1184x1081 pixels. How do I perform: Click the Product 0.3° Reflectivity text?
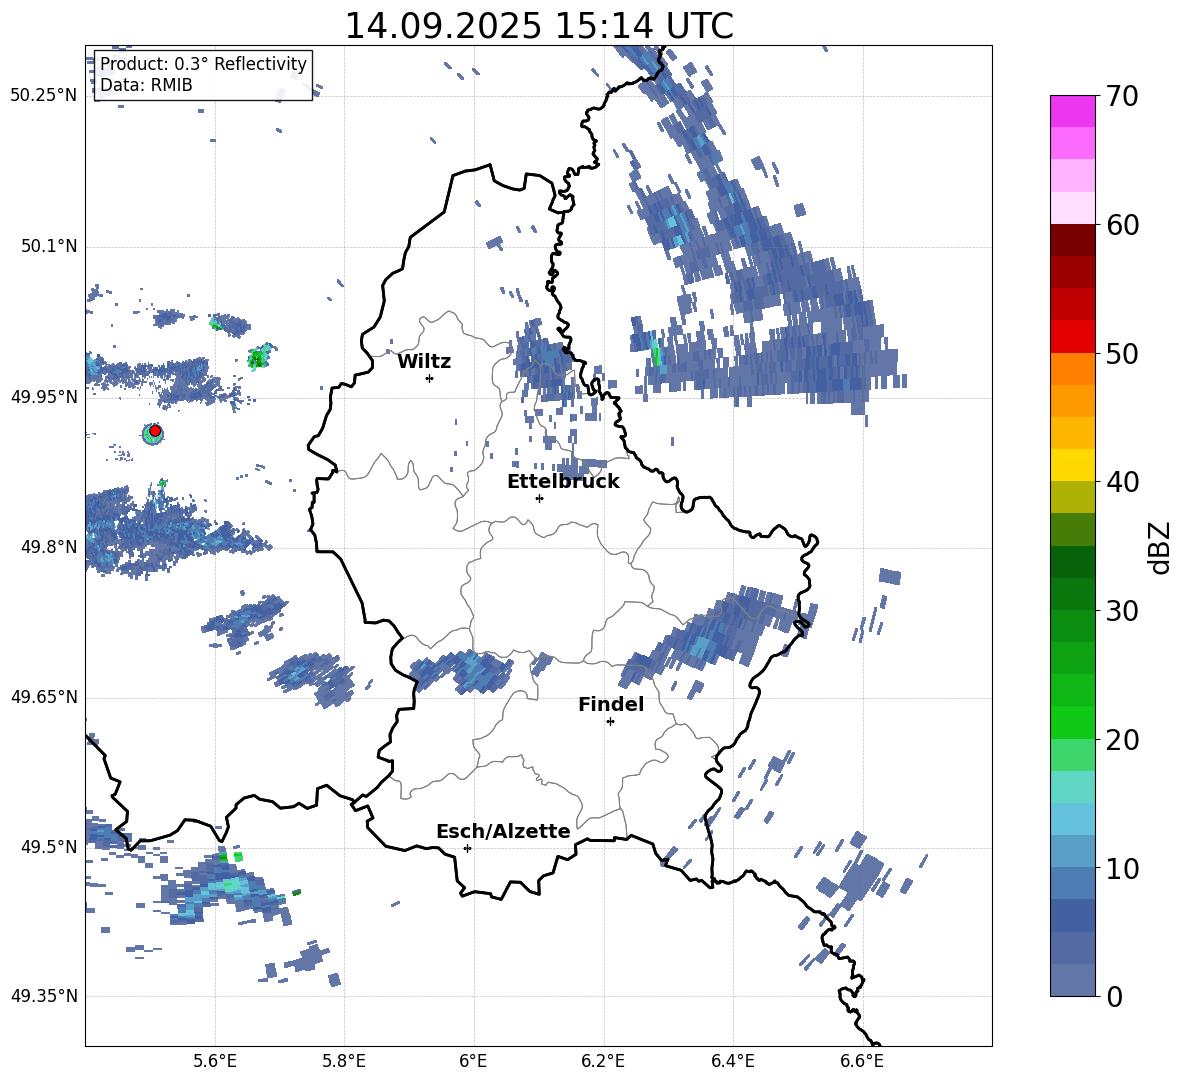point(203,64)
